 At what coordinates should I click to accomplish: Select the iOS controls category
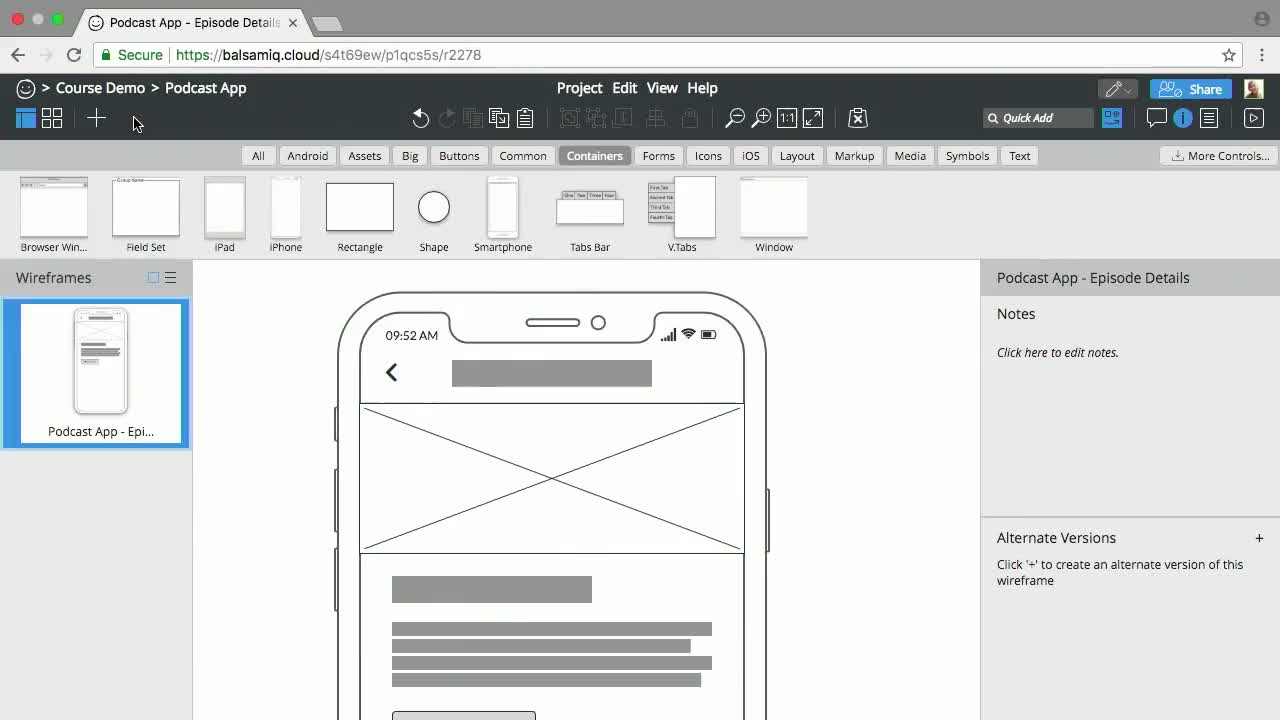pos(750,156)
